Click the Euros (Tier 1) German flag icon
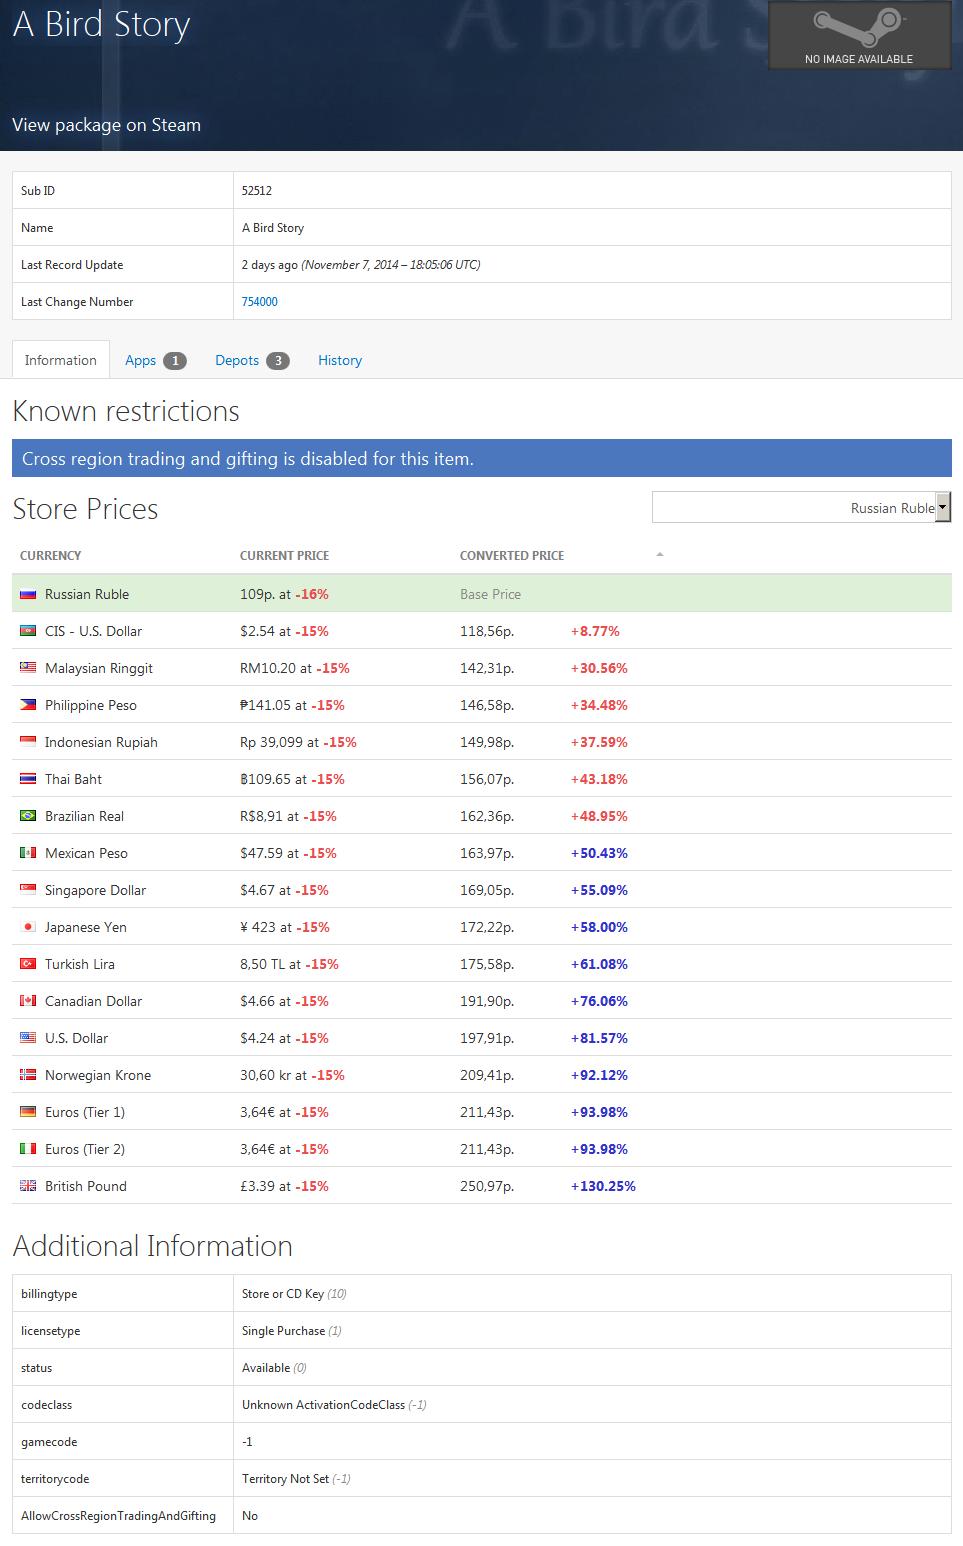 coord(28,1112)
